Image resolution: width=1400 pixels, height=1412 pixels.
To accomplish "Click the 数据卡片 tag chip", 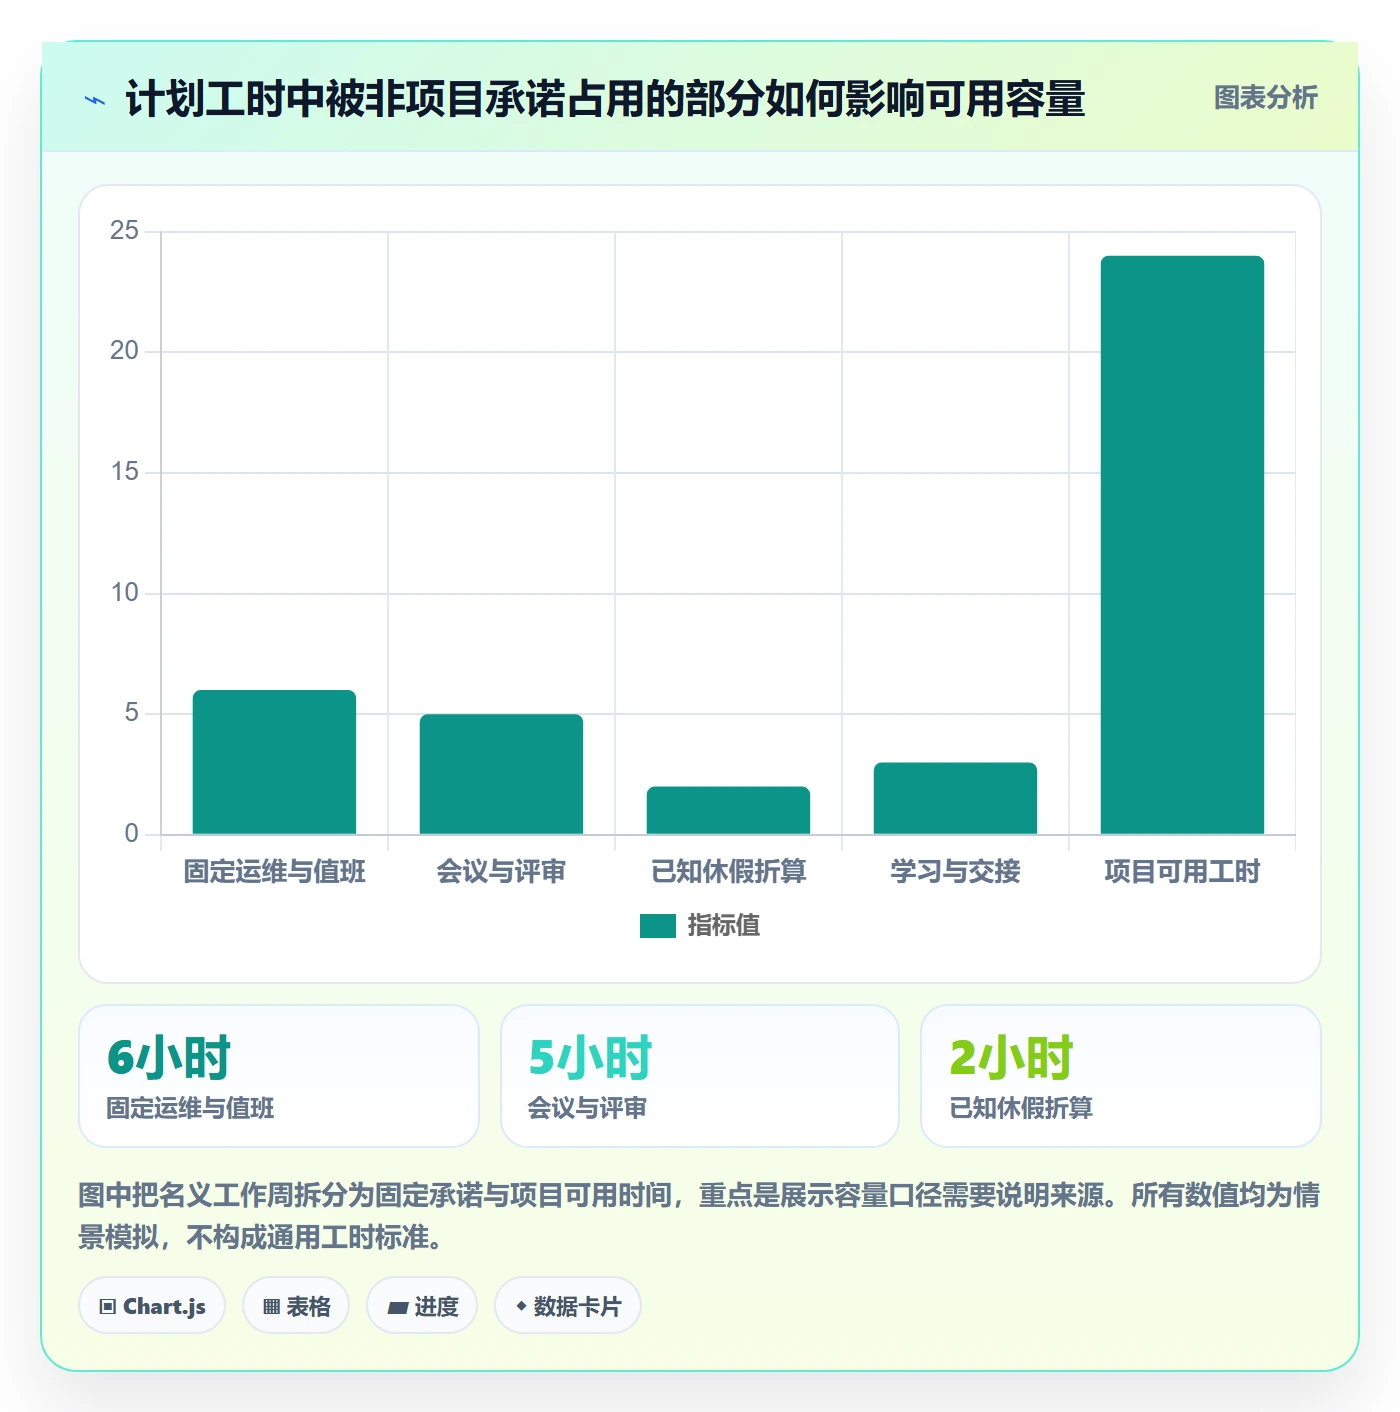I will (x=567, y=1306).
